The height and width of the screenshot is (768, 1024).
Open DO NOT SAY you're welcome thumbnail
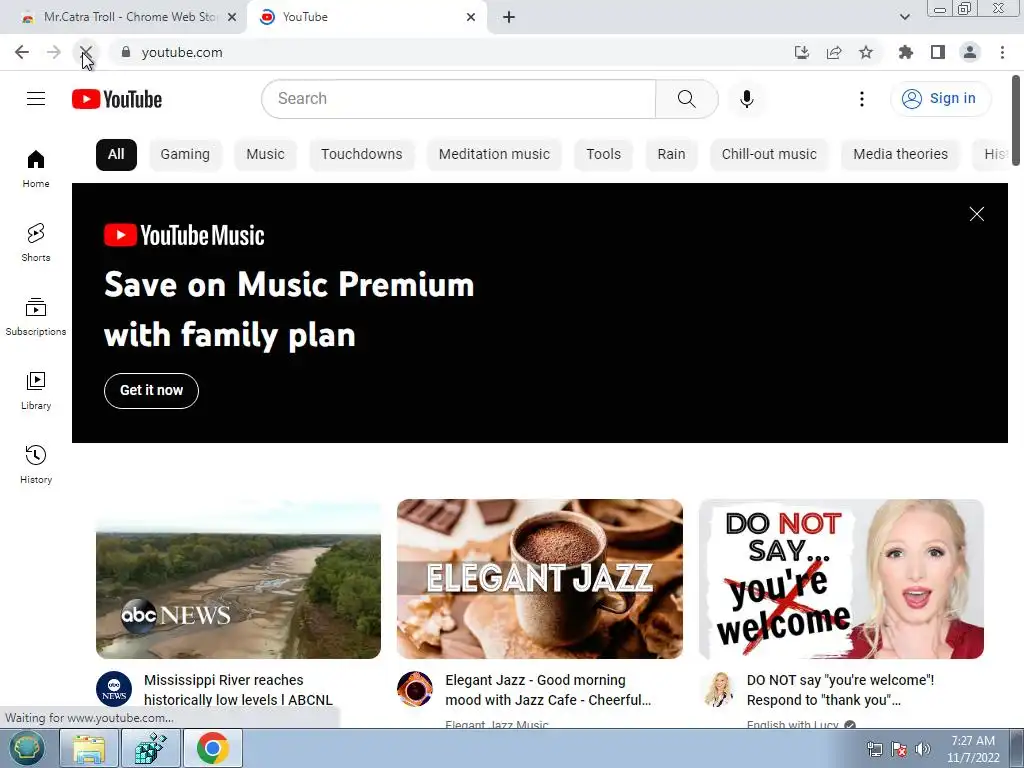pos(841,579)
